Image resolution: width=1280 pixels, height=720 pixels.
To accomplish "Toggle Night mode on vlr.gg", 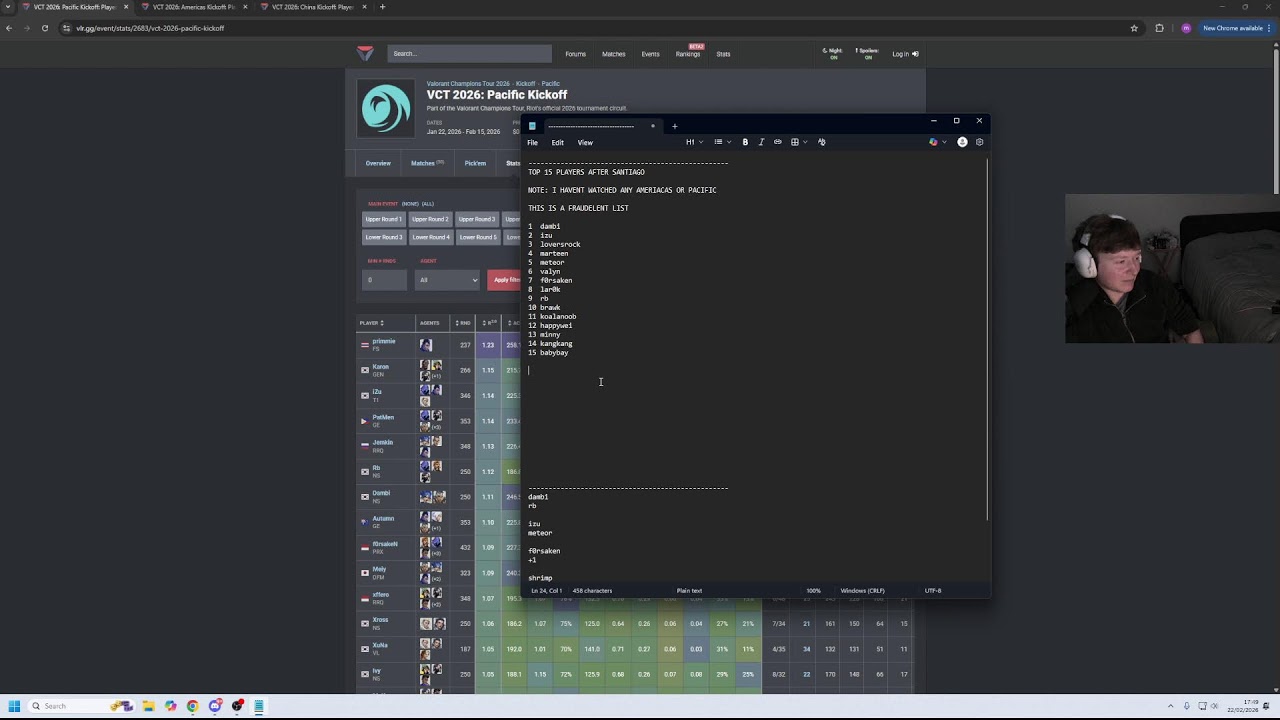I will (x=833, y=54).
